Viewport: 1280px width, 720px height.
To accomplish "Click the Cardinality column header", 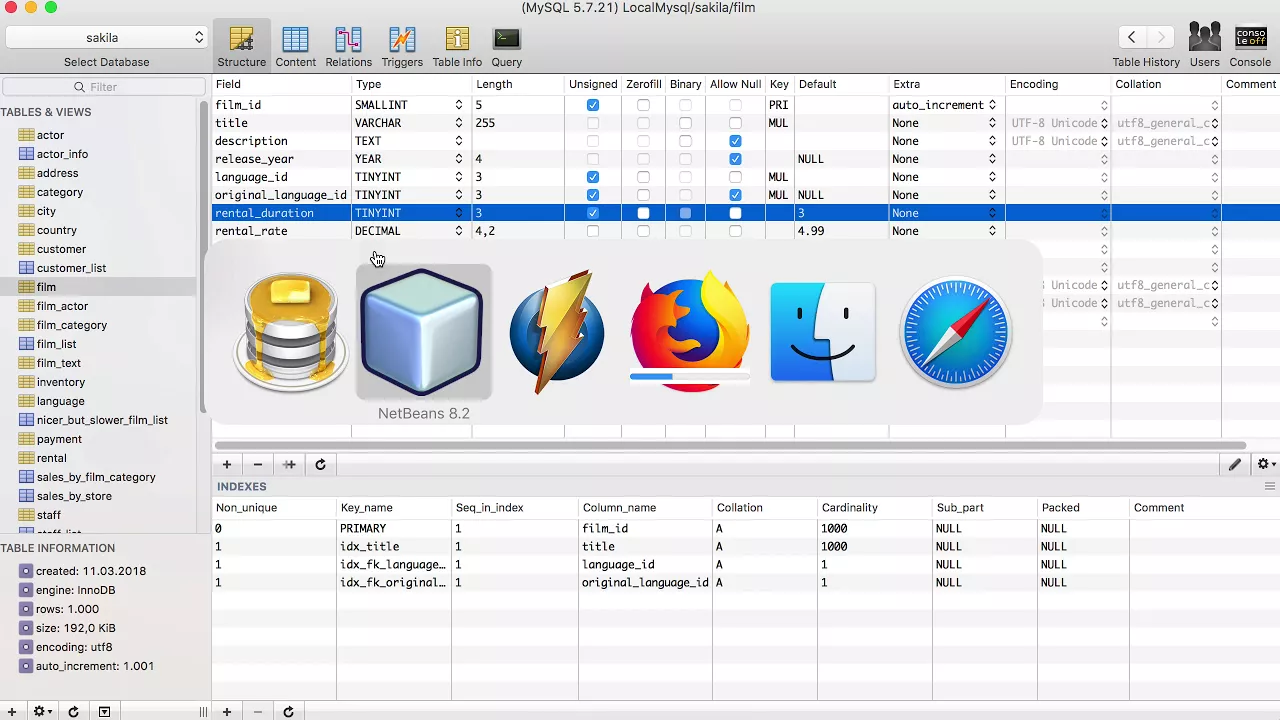I will coord(875,508).
